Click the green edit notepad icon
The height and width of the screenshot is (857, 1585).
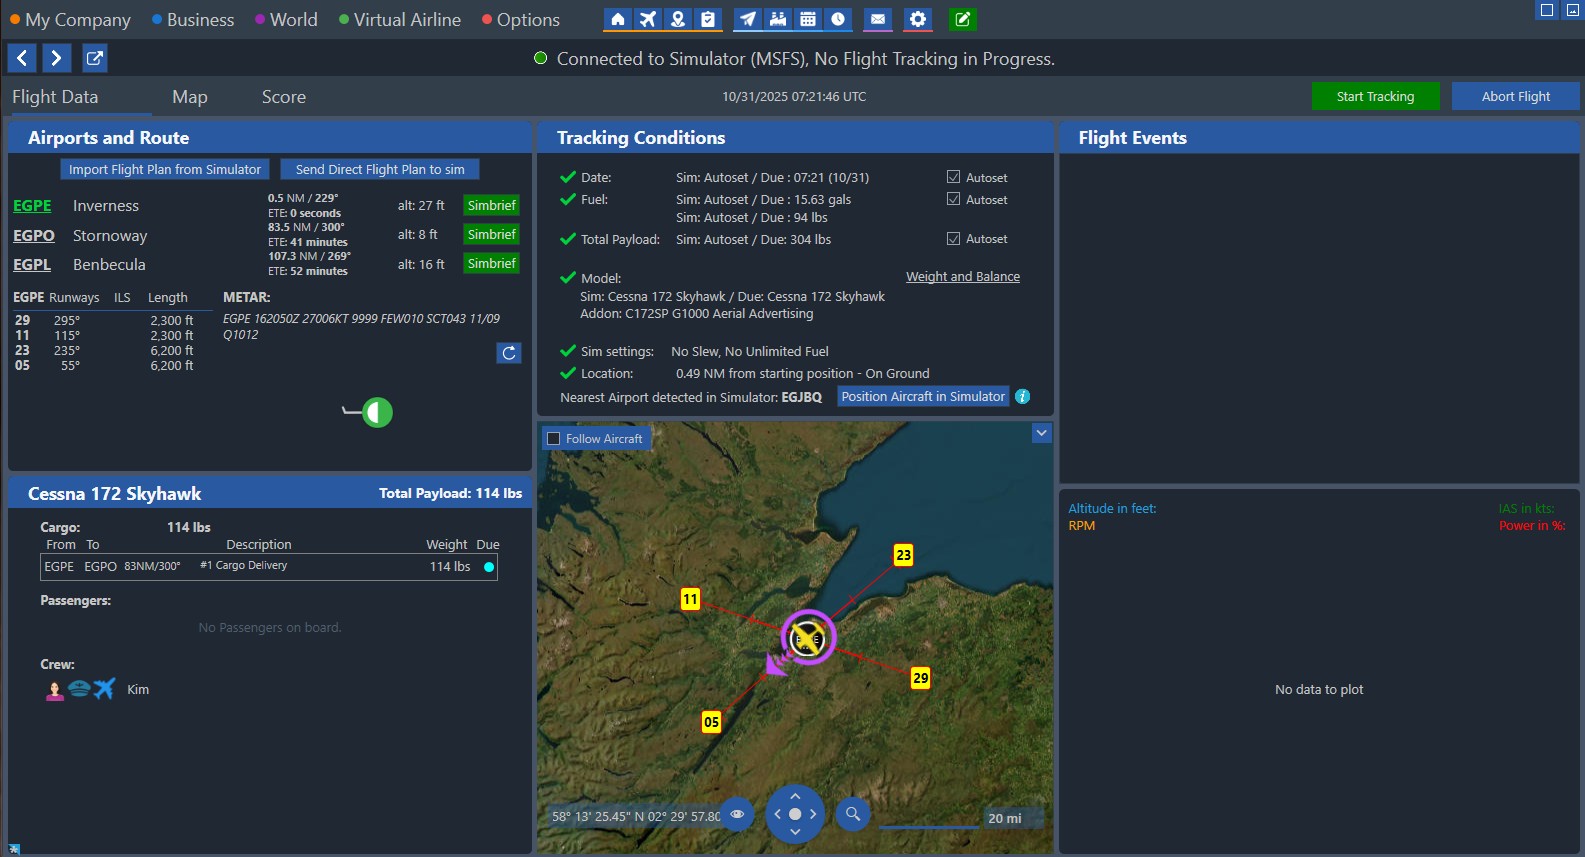[962, 19]
